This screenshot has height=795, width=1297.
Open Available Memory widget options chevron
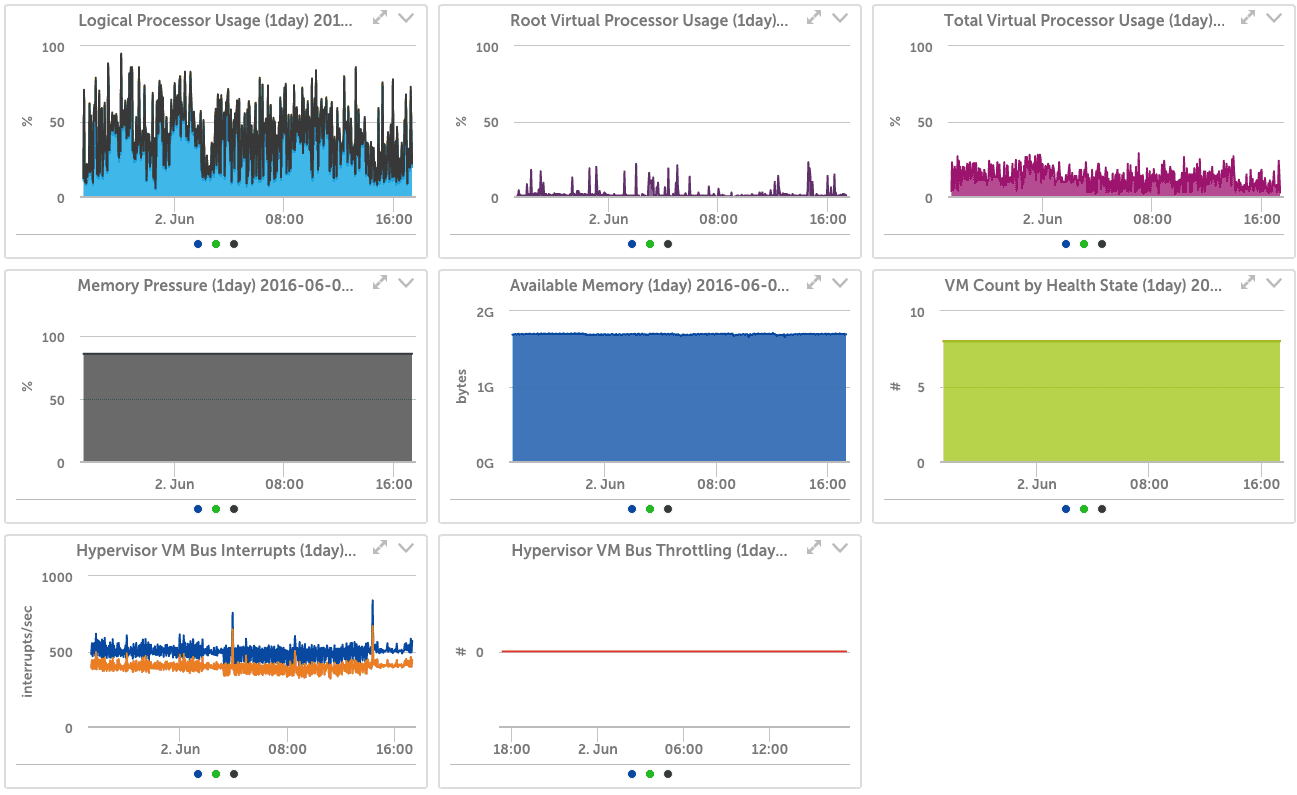point(840,283)
